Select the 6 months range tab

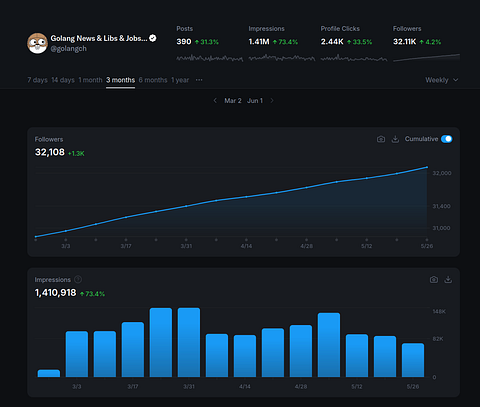tap(153, 80)
